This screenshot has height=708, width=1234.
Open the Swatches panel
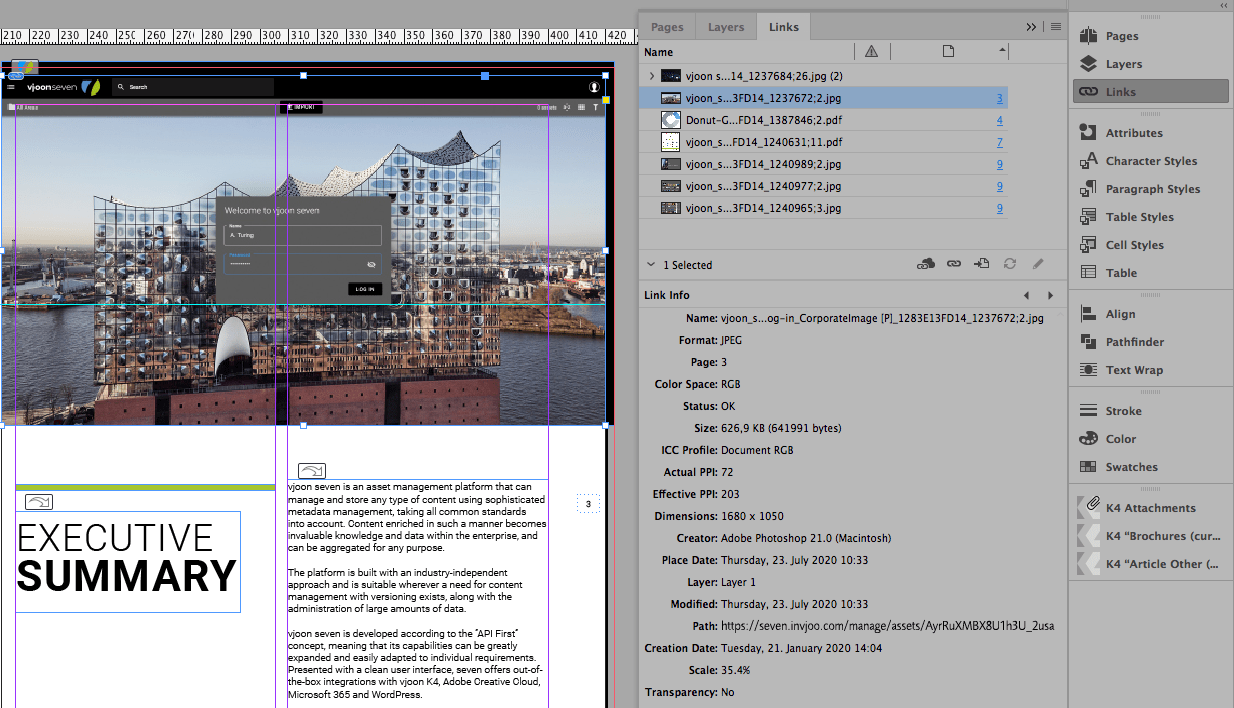pyautogui.click(x=1131, y=467)
